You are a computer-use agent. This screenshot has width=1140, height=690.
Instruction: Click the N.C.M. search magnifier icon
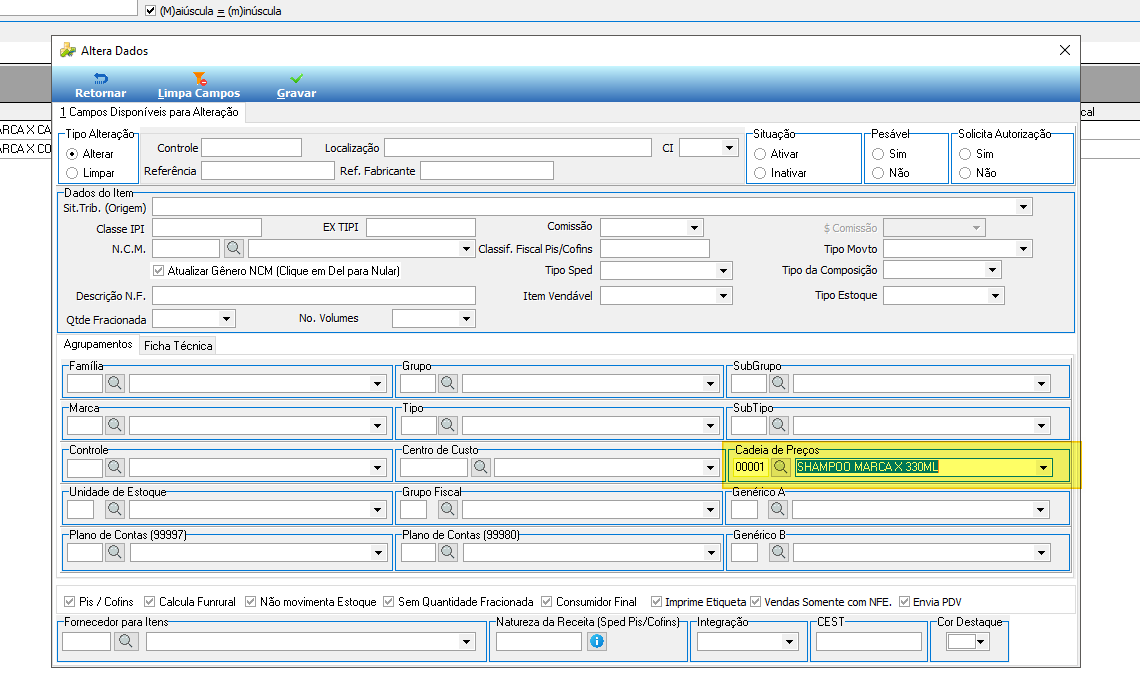coord(233,249)
